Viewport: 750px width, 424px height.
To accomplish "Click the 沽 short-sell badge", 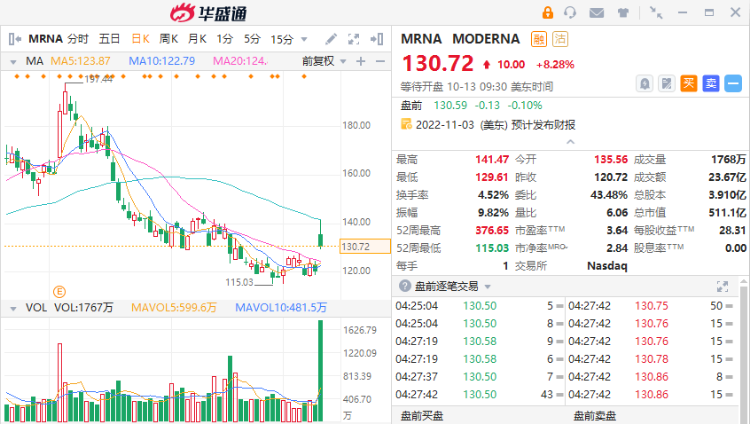I will pos(560,39).
